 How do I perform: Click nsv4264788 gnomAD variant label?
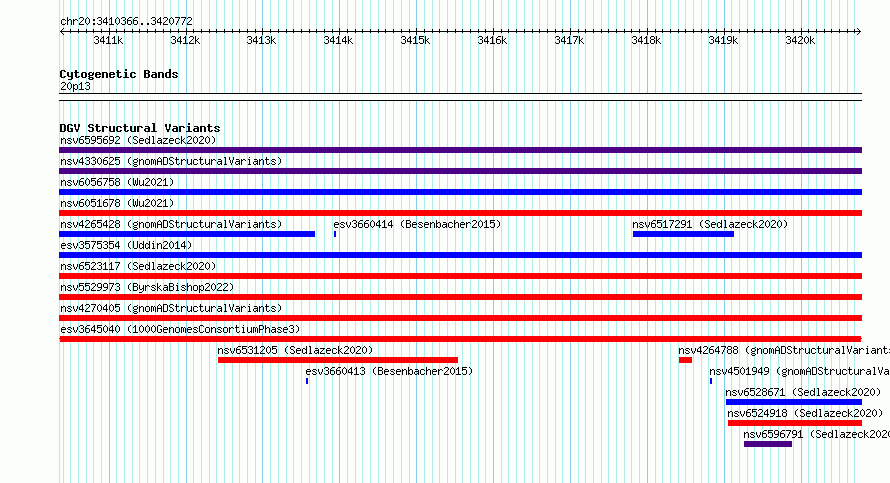coord(784,350)
